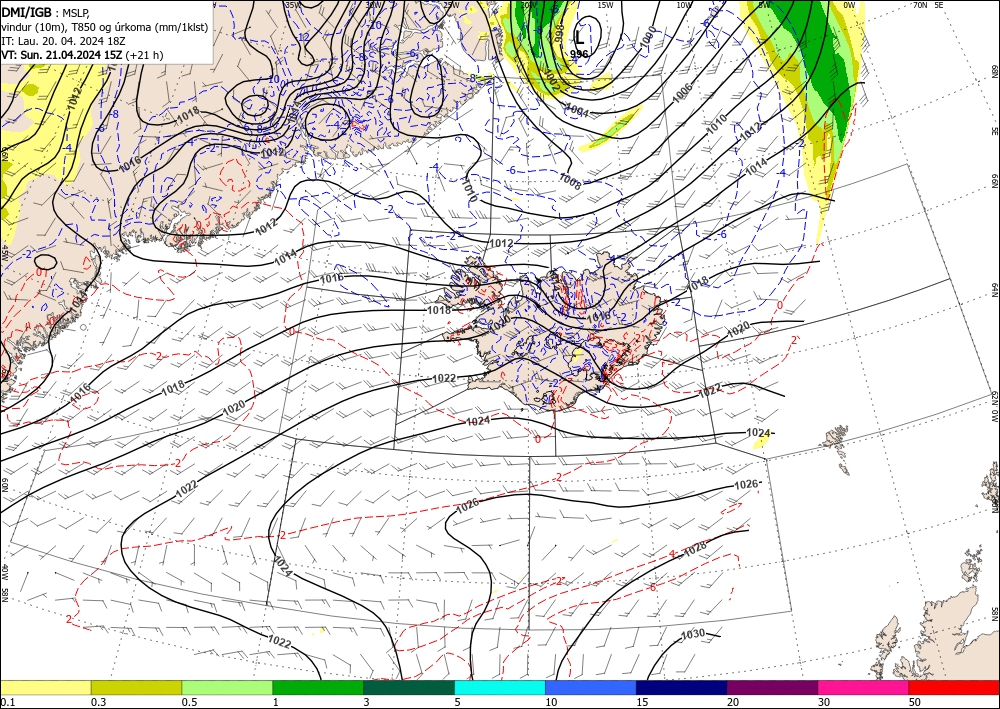1000x709 pixels.
Task: Click the 1030 isobar label
Action: tap(693, 634)
